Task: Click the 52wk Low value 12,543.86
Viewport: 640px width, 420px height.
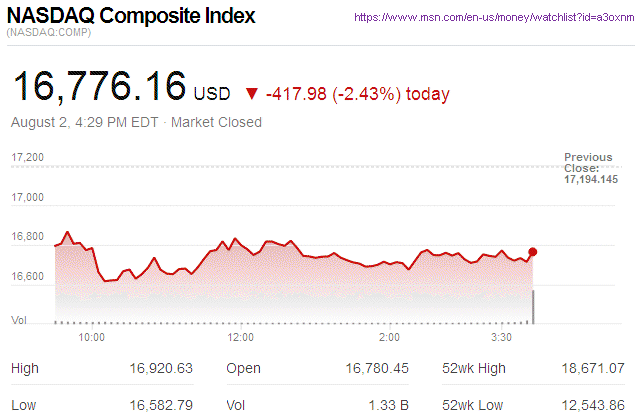Action: pos(592,404)
